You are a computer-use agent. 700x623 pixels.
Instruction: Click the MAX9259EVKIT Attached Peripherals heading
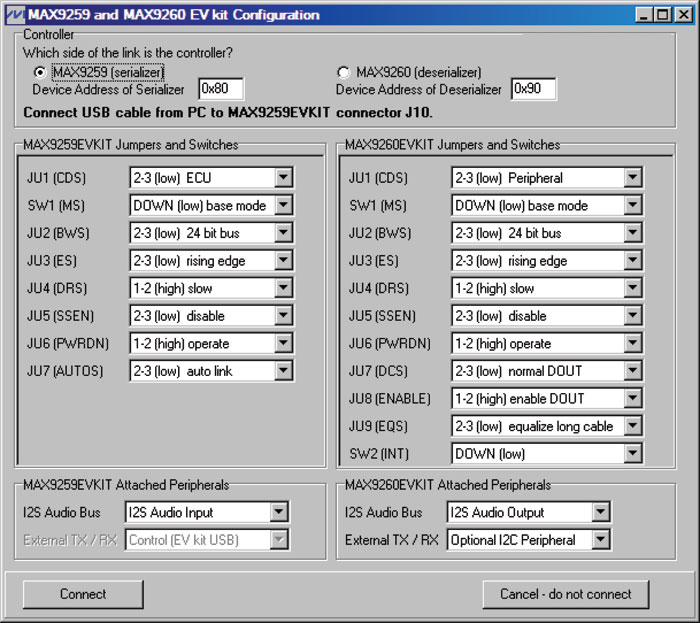126,485
